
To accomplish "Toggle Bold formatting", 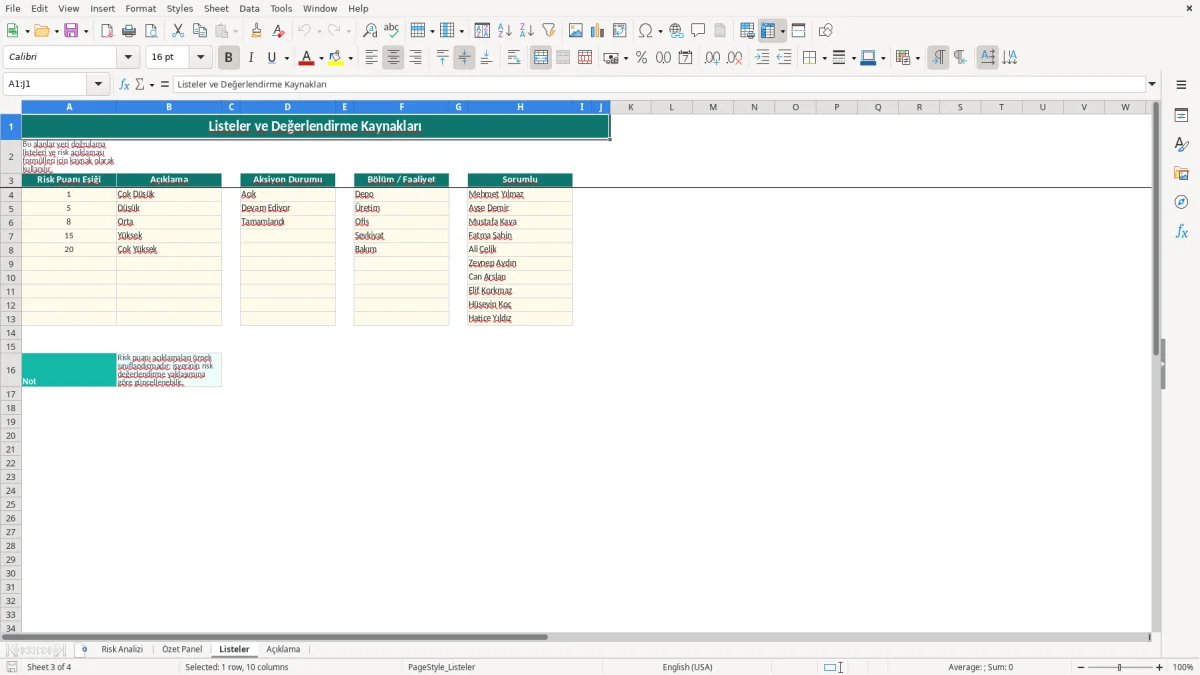I will [x=228, y=58].
